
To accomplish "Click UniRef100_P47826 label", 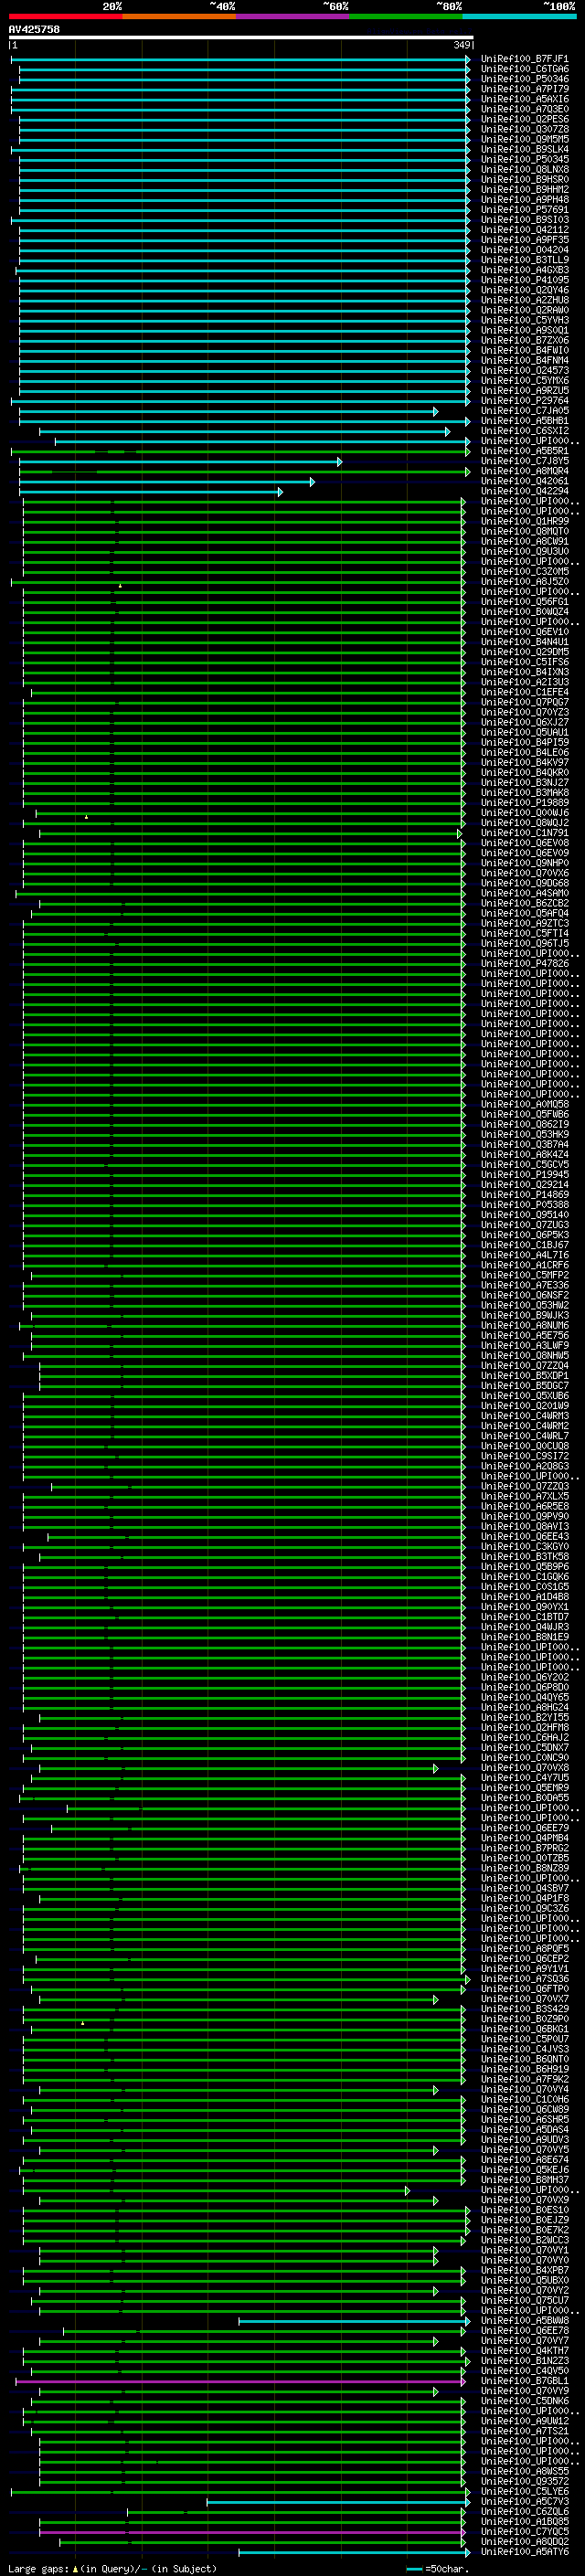I will (x=524, y=964).
